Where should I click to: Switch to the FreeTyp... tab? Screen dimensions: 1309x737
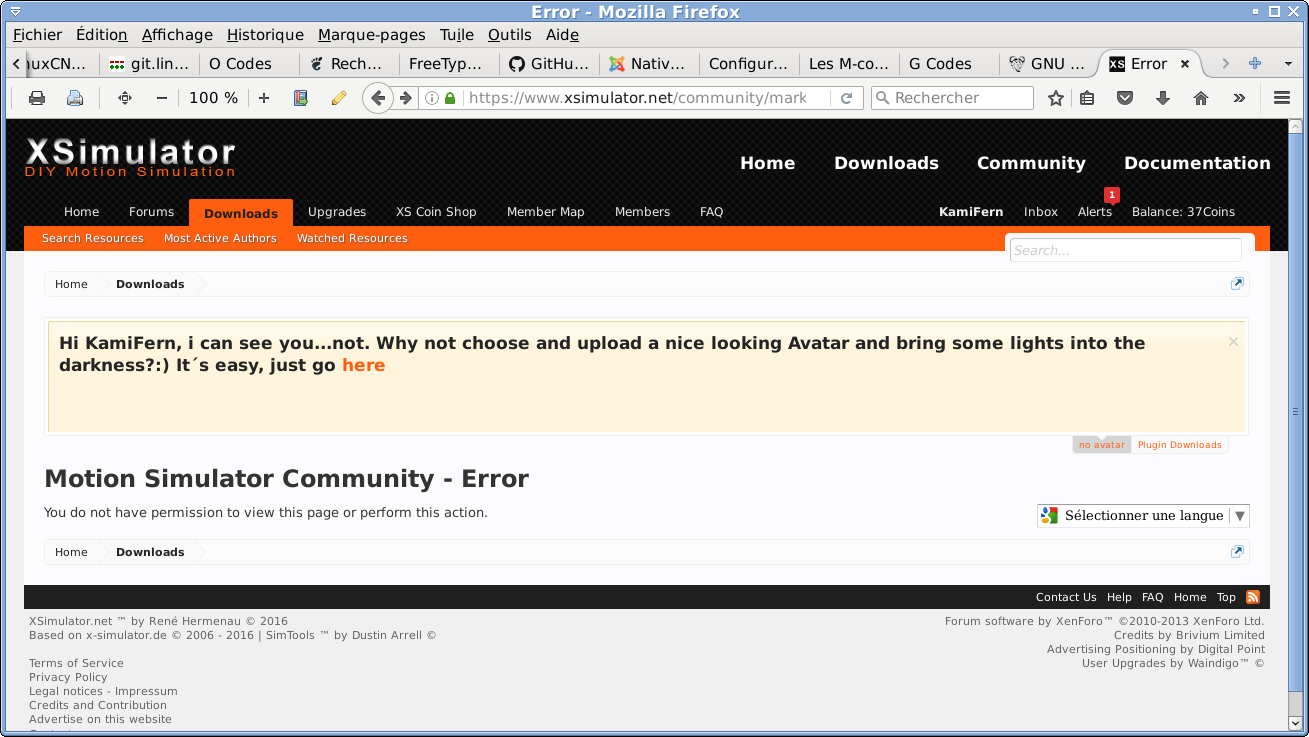click(x=449, y=63)
